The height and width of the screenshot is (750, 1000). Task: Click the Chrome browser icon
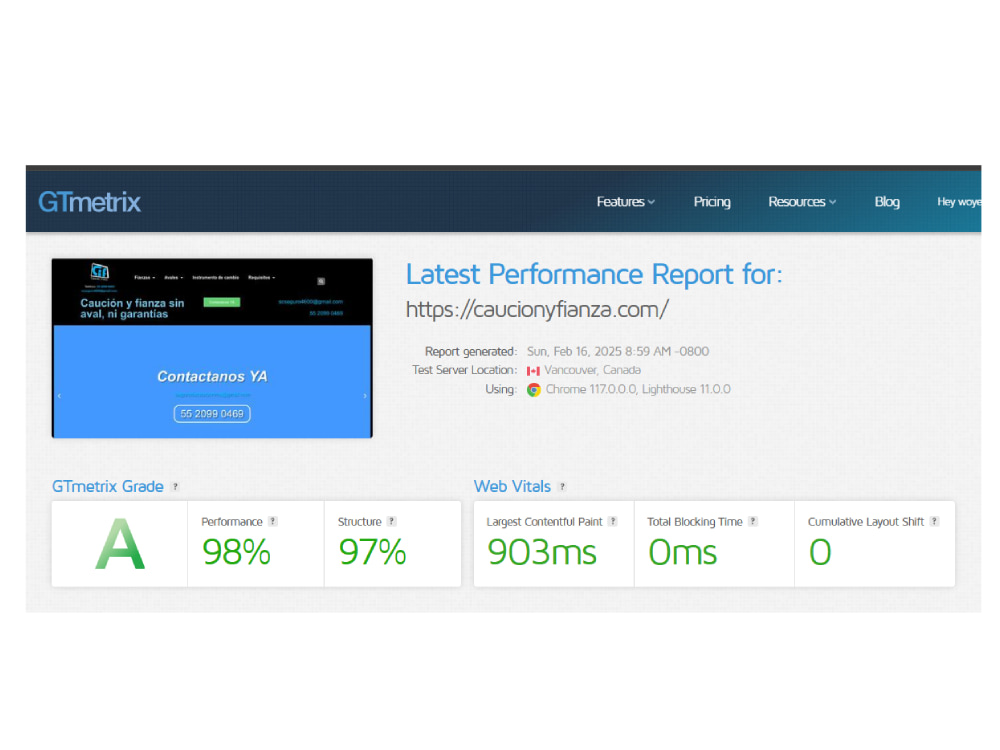click(534, 390)
